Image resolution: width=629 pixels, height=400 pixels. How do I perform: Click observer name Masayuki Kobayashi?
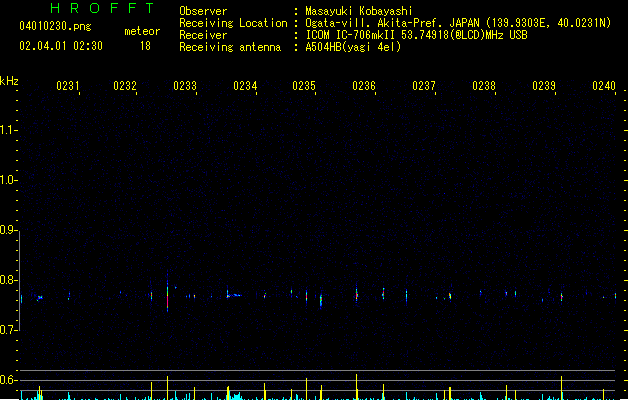(x=359, y=11)
